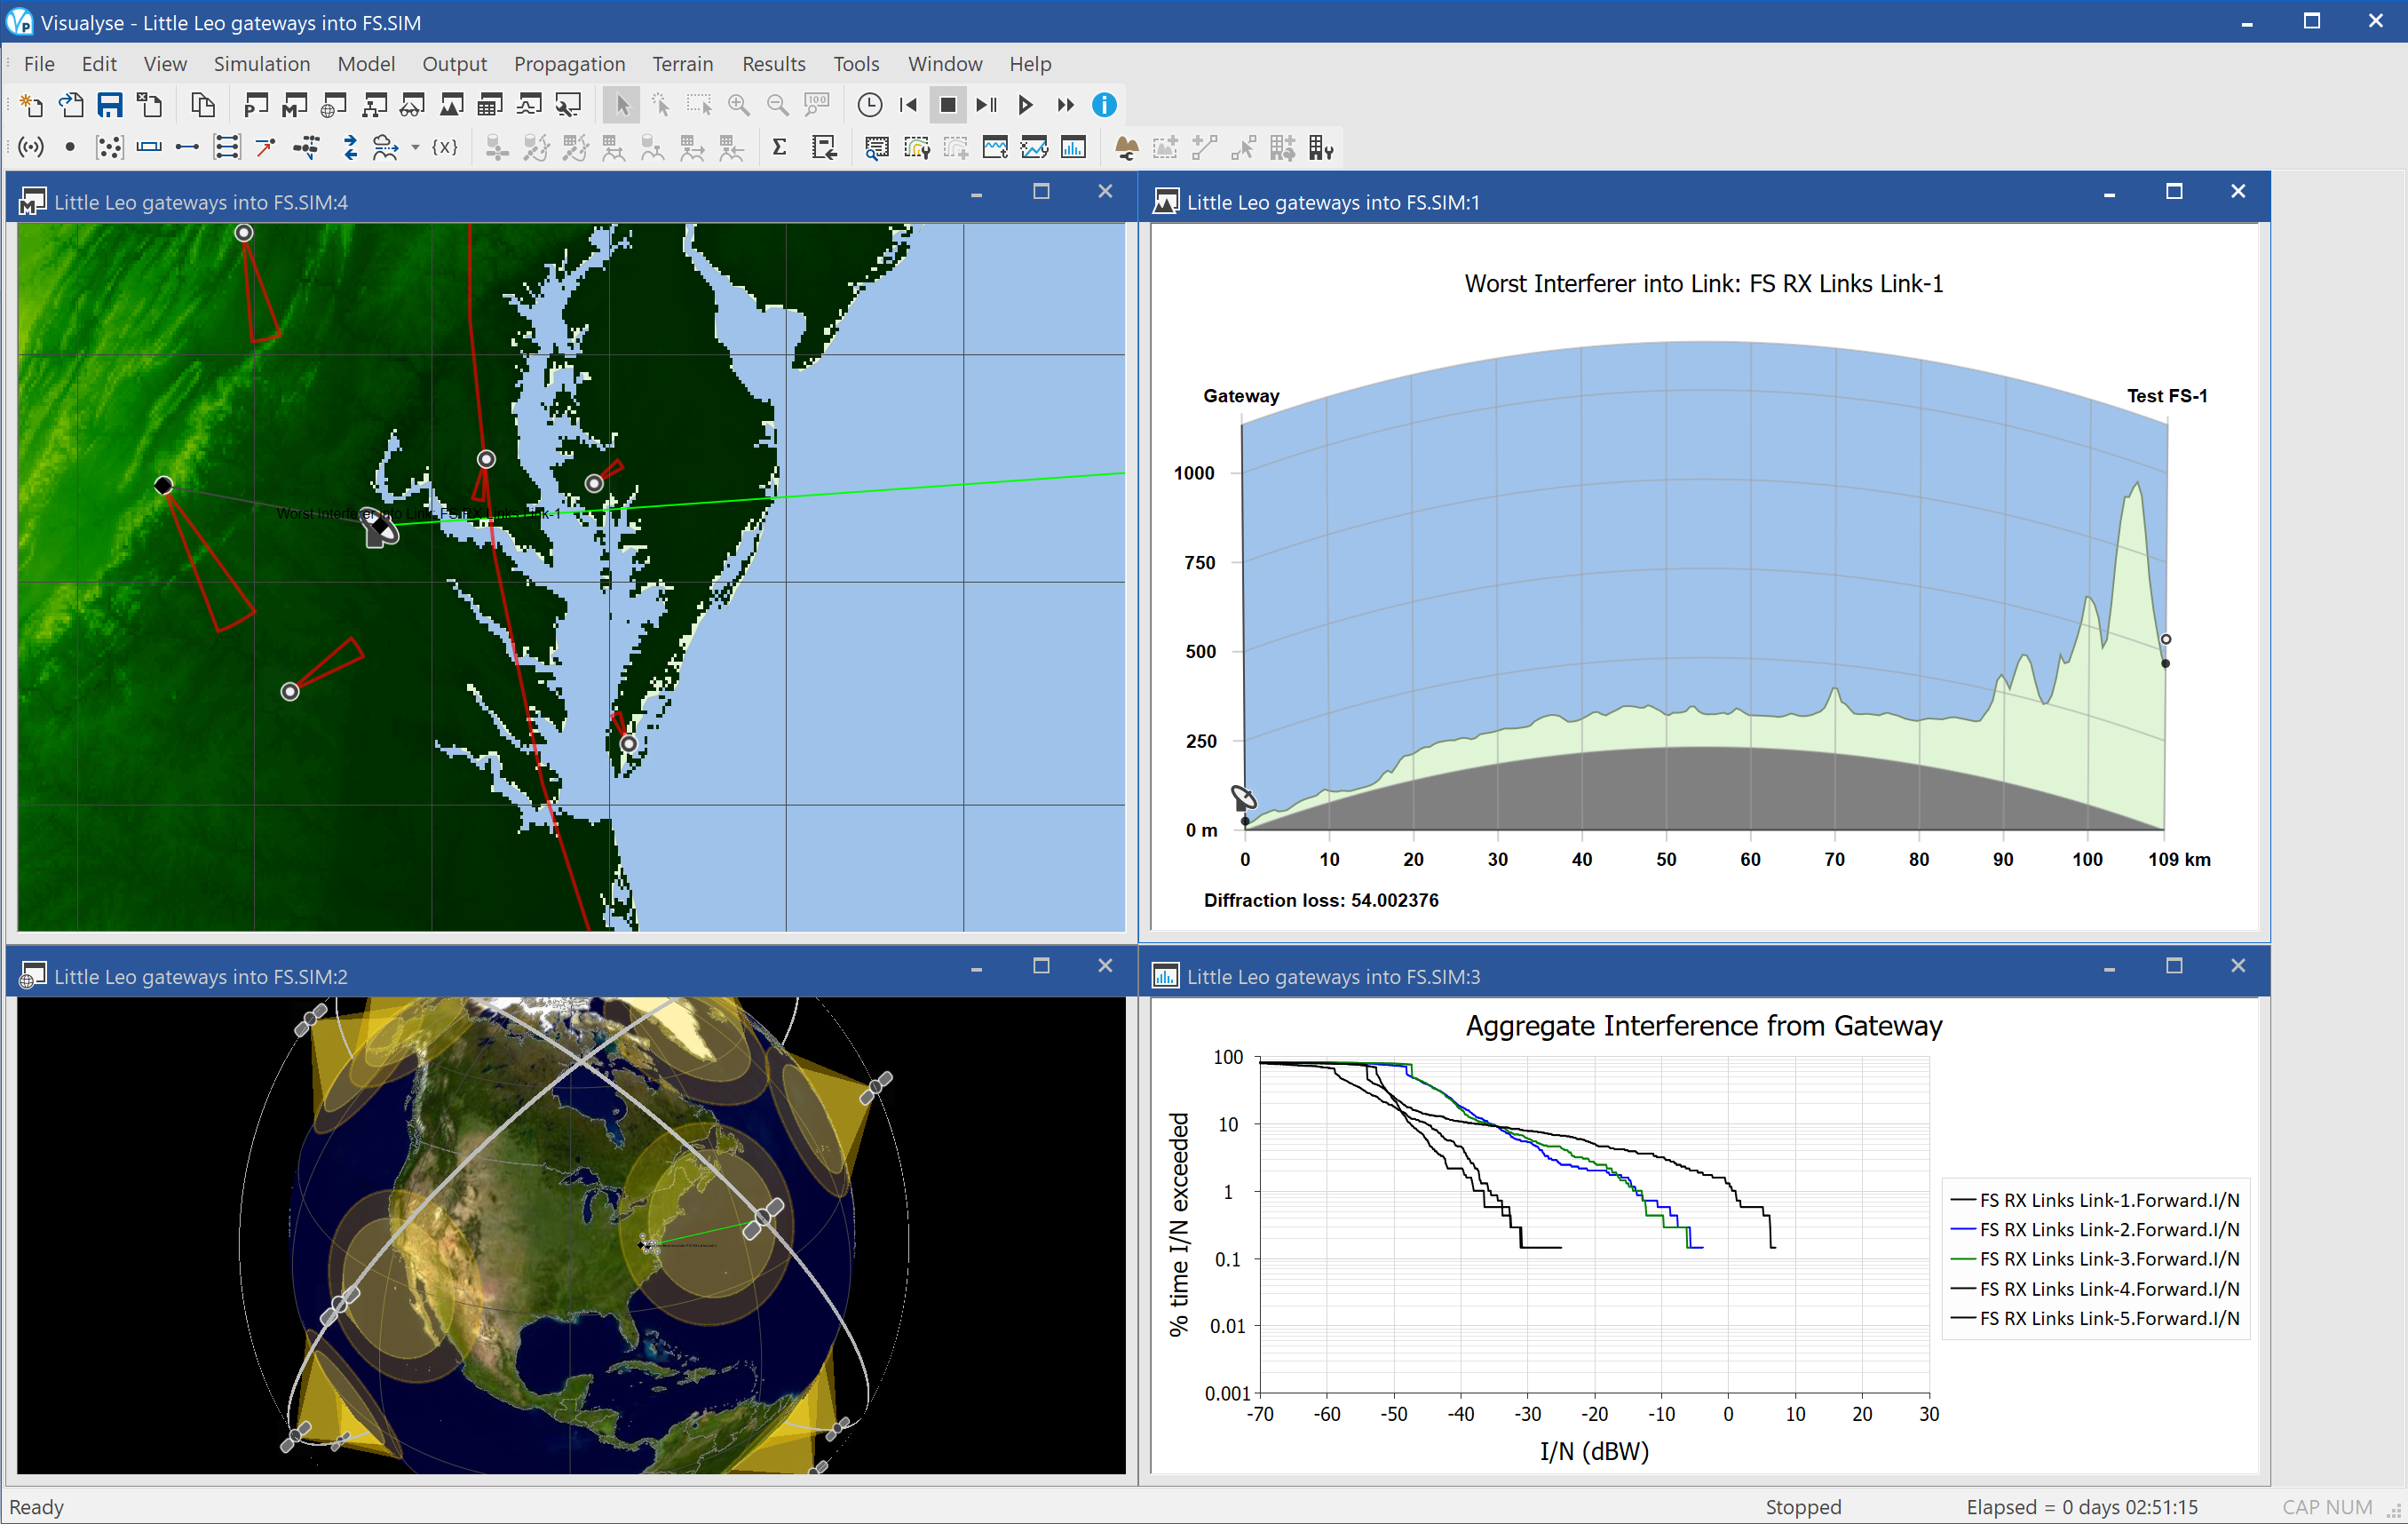
Task: Click the link group list icon
Action: coord(227,148)
